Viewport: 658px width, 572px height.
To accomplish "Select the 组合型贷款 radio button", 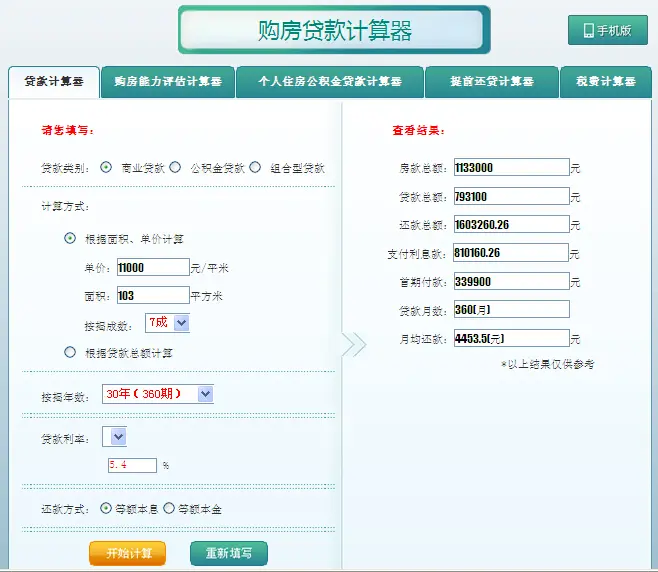I will point(255,167).
